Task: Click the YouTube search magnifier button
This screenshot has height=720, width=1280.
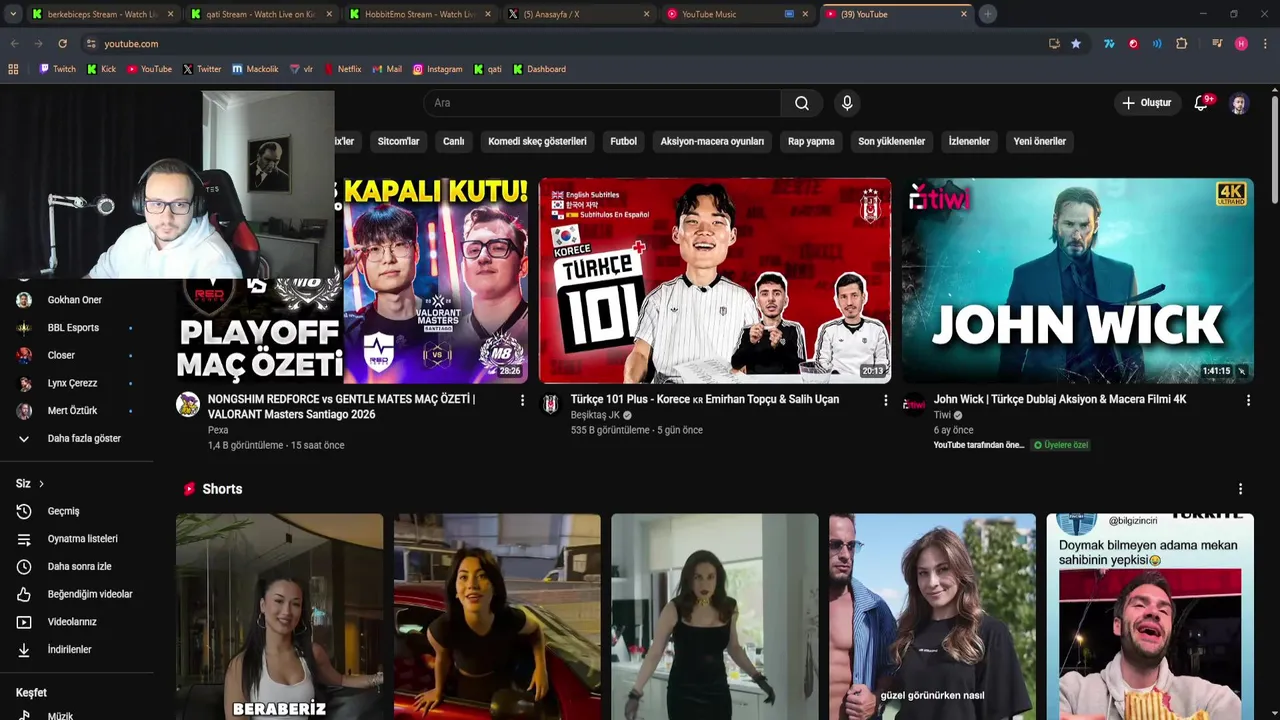Action: click(802, 103)
